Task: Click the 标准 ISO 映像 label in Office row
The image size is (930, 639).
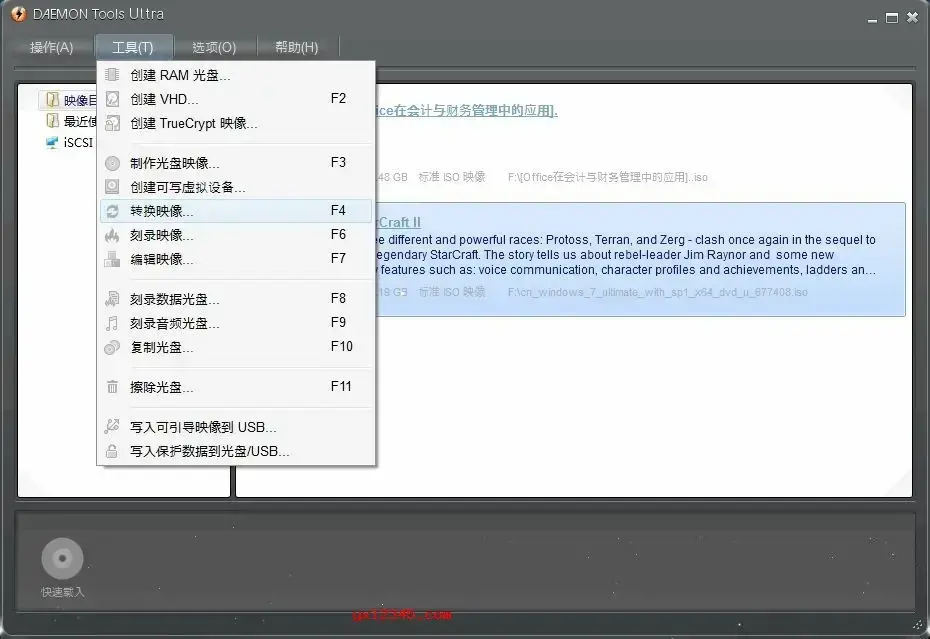Action: (x=451, y=177)
